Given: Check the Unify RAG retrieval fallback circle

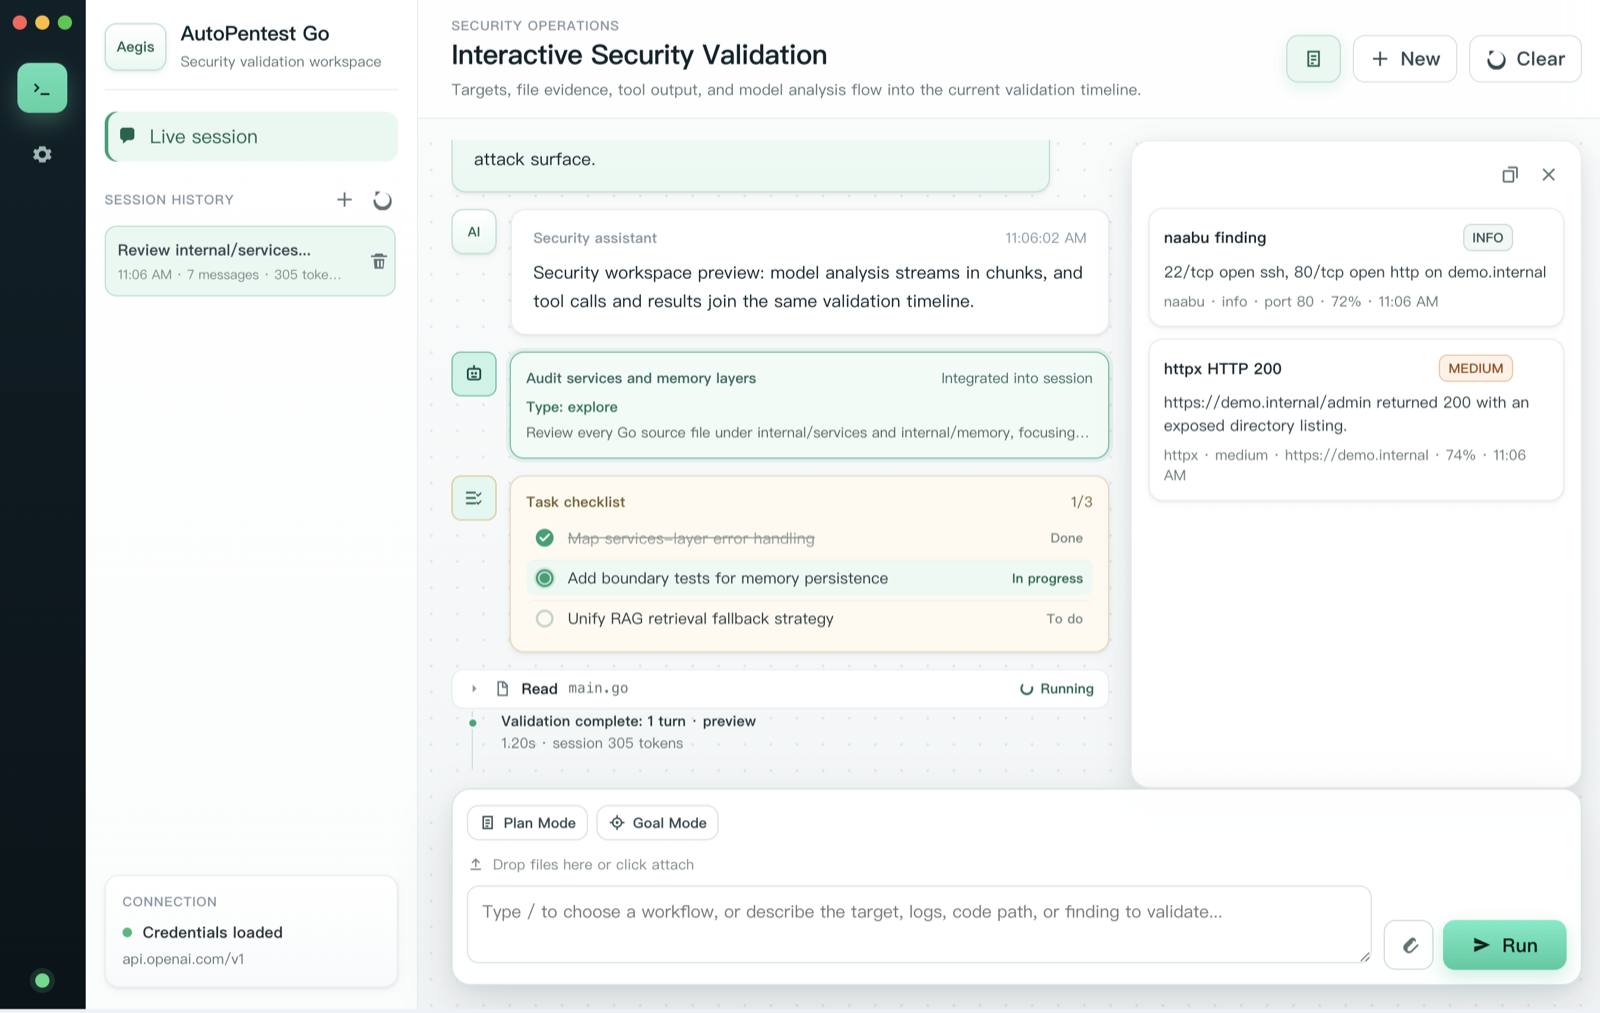Looking at the screenshot, I should click(544, 619).
